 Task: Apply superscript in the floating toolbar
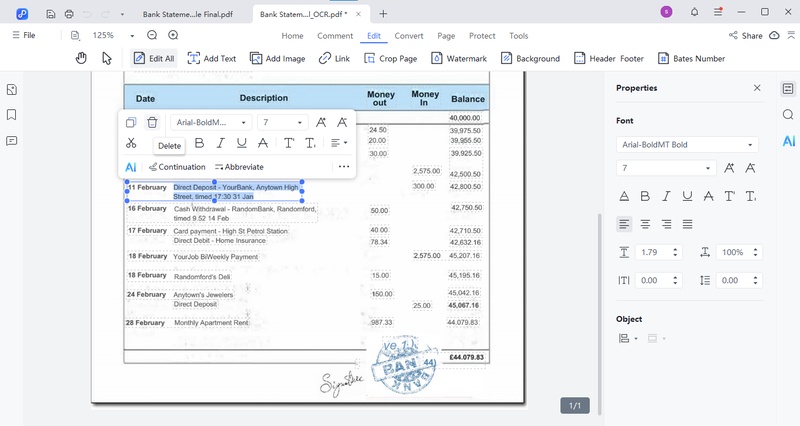tap(289, 143)
